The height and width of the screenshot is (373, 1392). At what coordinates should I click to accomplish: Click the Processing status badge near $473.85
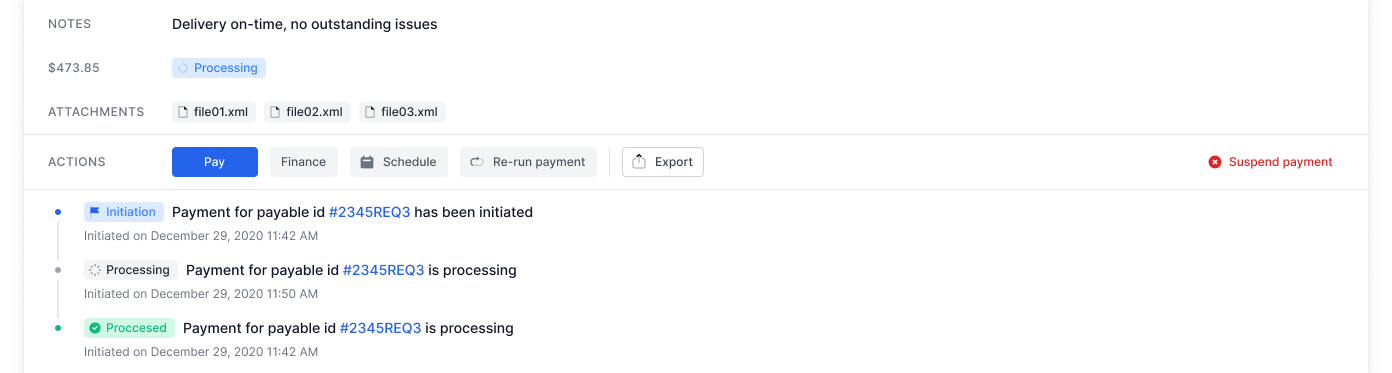(x=219, y=68)
